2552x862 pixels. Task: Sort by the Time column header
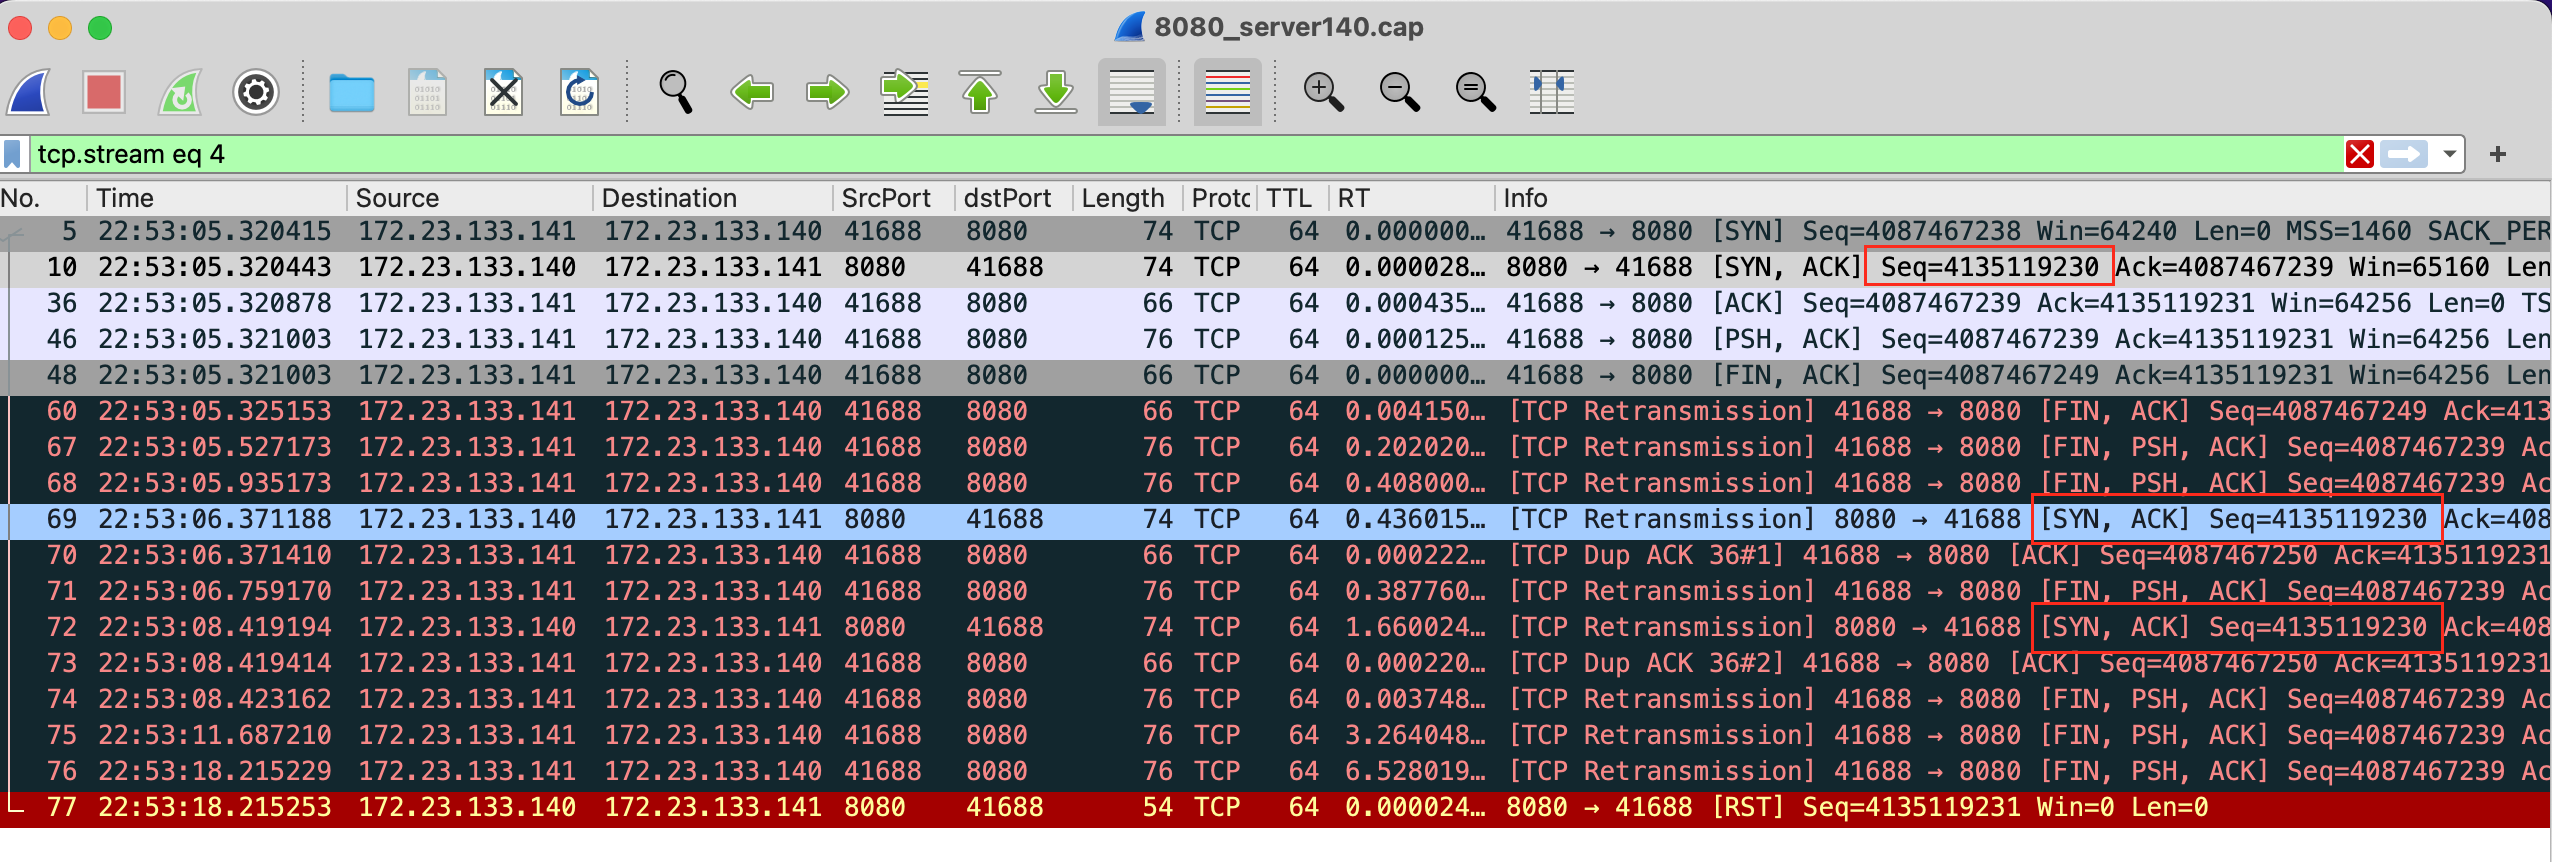pos(218,198)
